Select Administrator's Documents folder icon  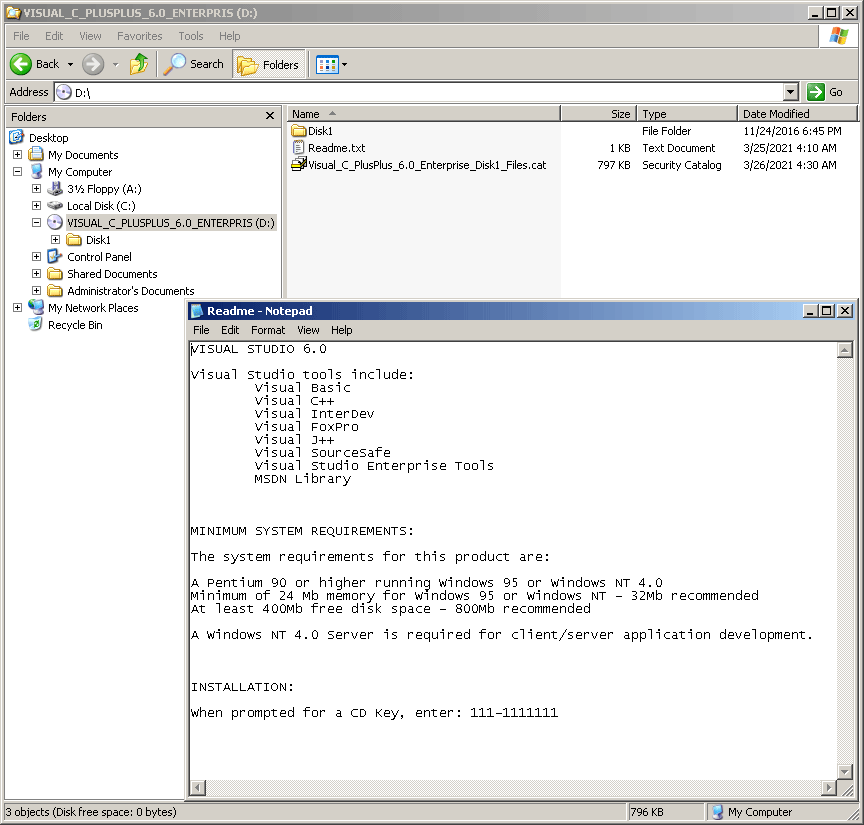coord(55,290)
